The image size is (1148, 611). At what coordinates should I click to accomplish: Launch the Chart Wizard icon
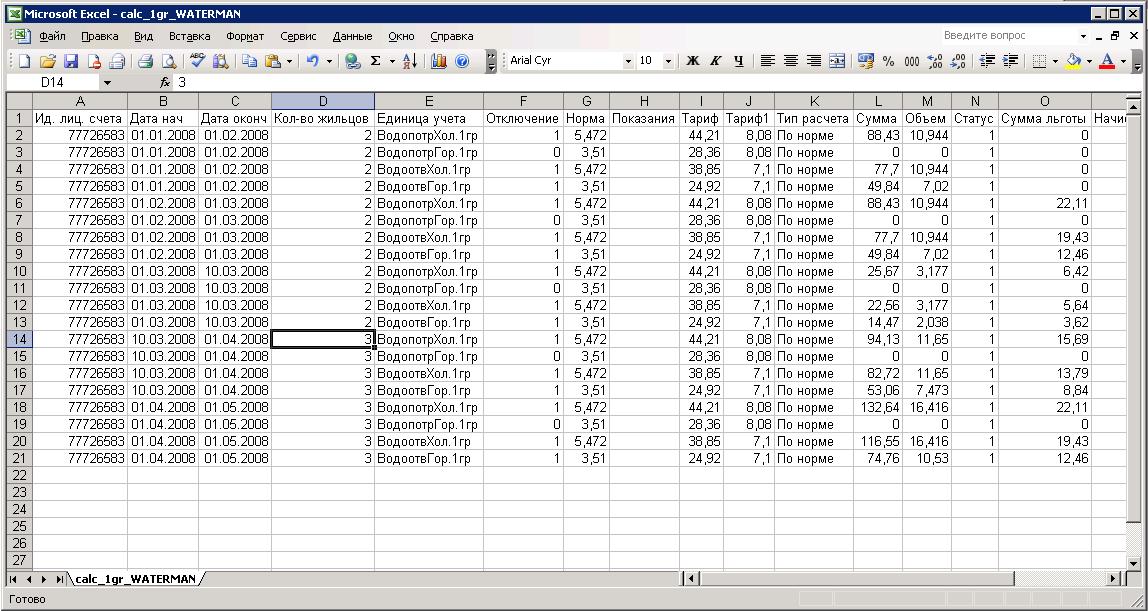tap(439, 61)
